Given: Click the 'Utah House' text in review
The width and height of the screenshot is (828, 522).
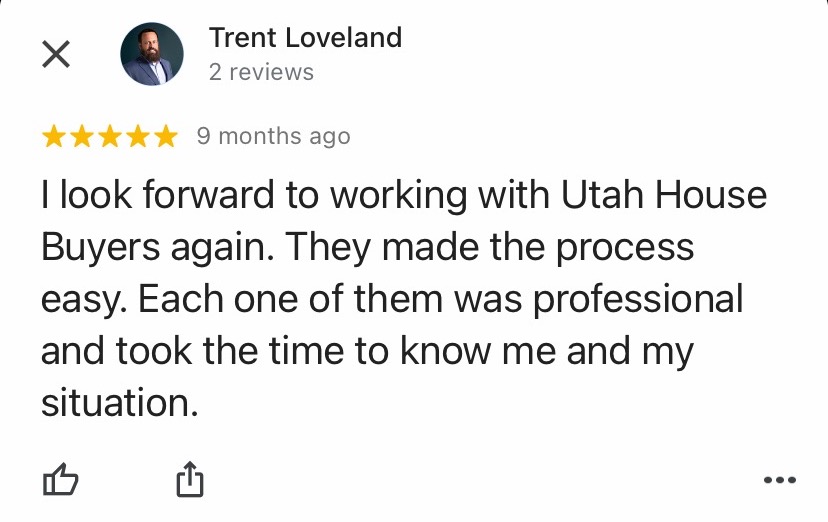Looking at the screenshot, I should (663, 195).
